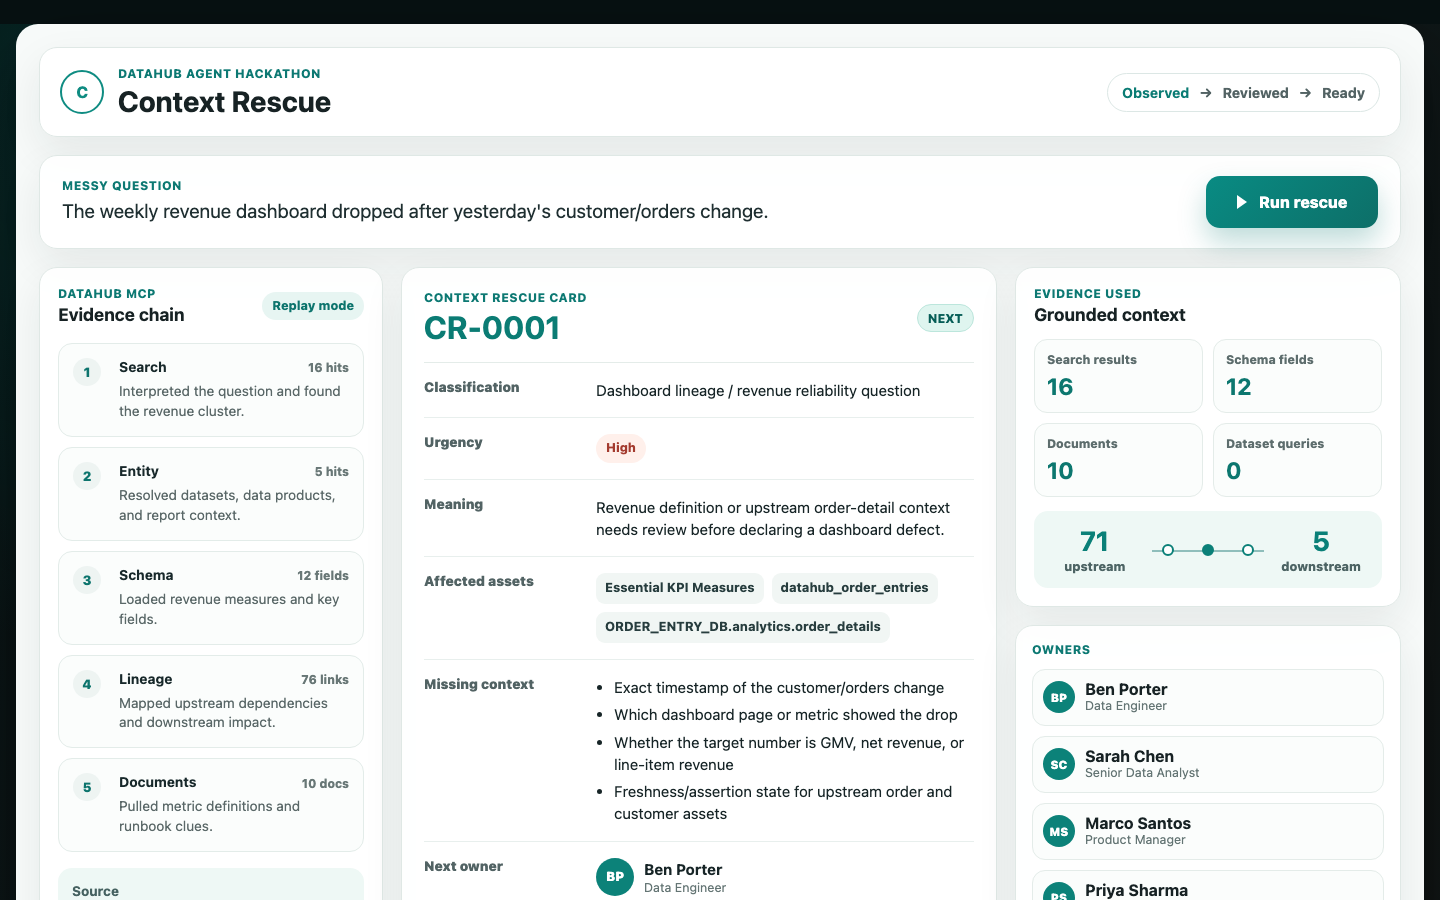
Task: Click the '10 docs' count
Action: 325,784
